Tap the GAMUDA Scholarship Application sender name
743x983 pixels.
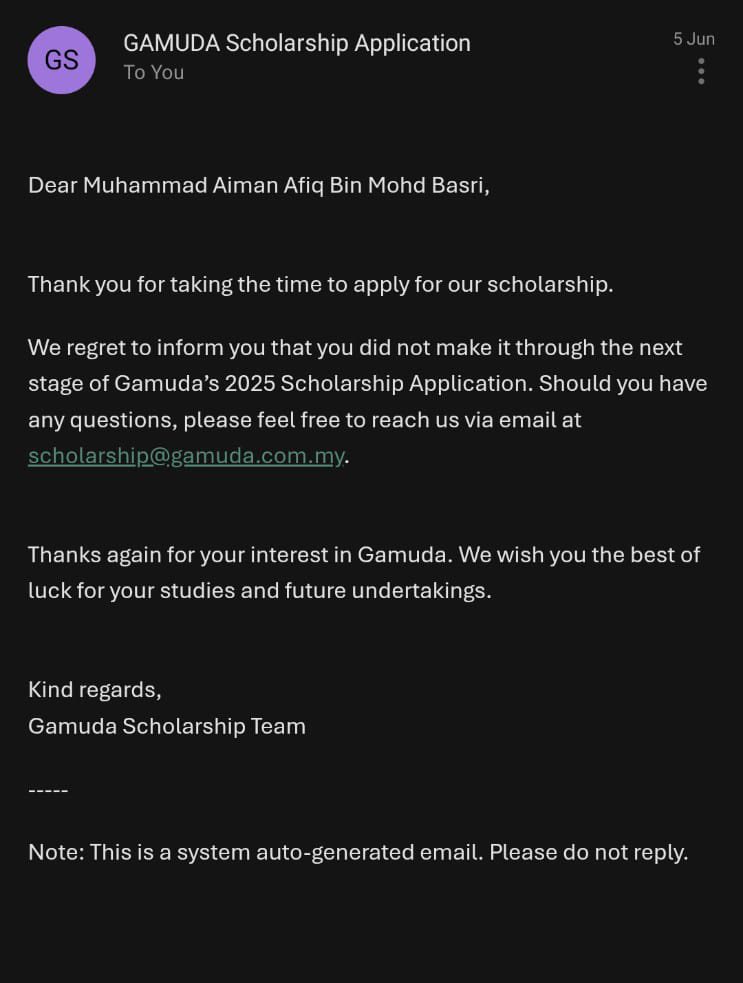coord(297,43)
